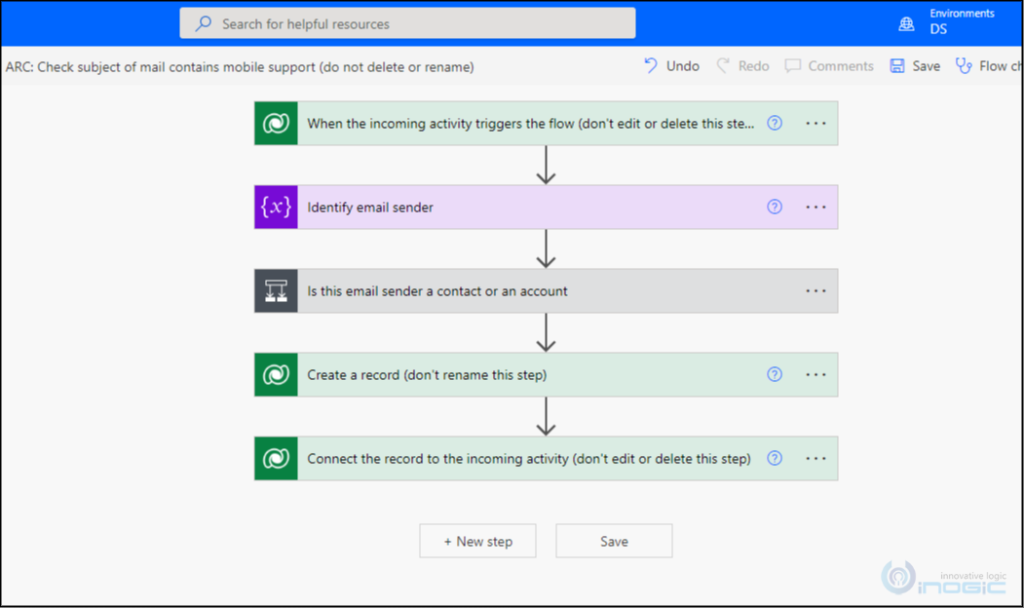Add a step using the New step button
This screenshot has width=1024, height=608.
[477, 540]
